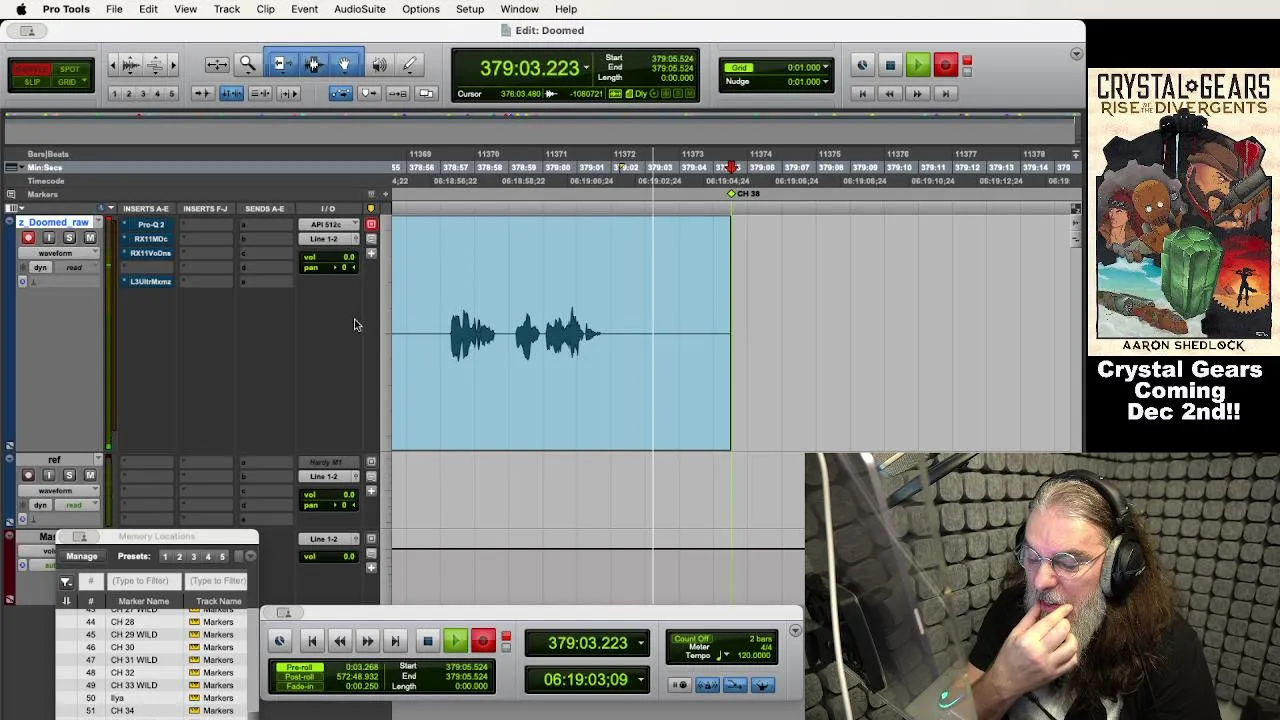Screen dimensions: 1280x720
Task: Click the filter icon in Memory Locations
Action: [65, 581]
